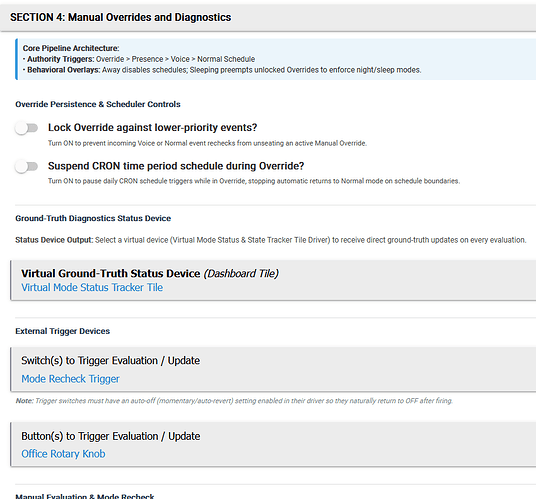Select the Core Pipeline Architecture info box

click(276, 59)
